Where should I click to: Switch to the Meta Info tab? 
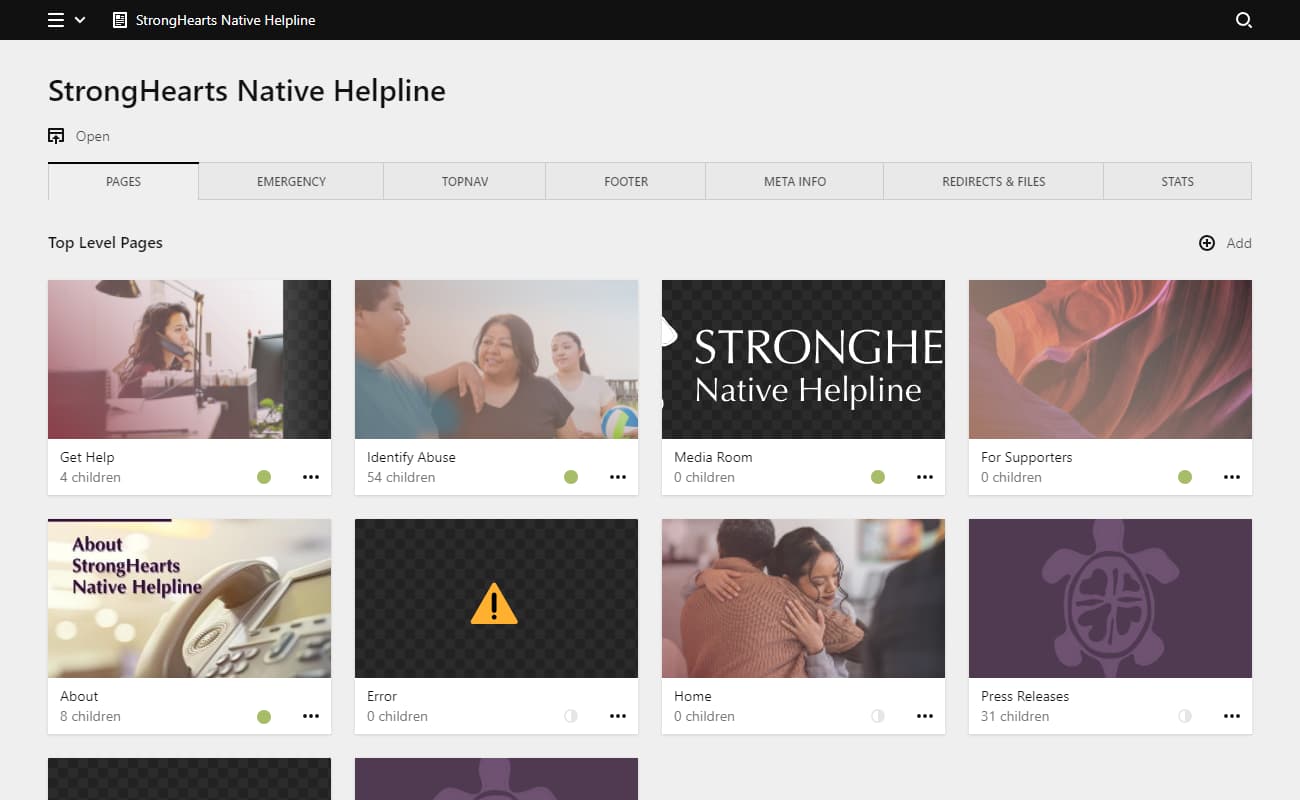(795, 181)
